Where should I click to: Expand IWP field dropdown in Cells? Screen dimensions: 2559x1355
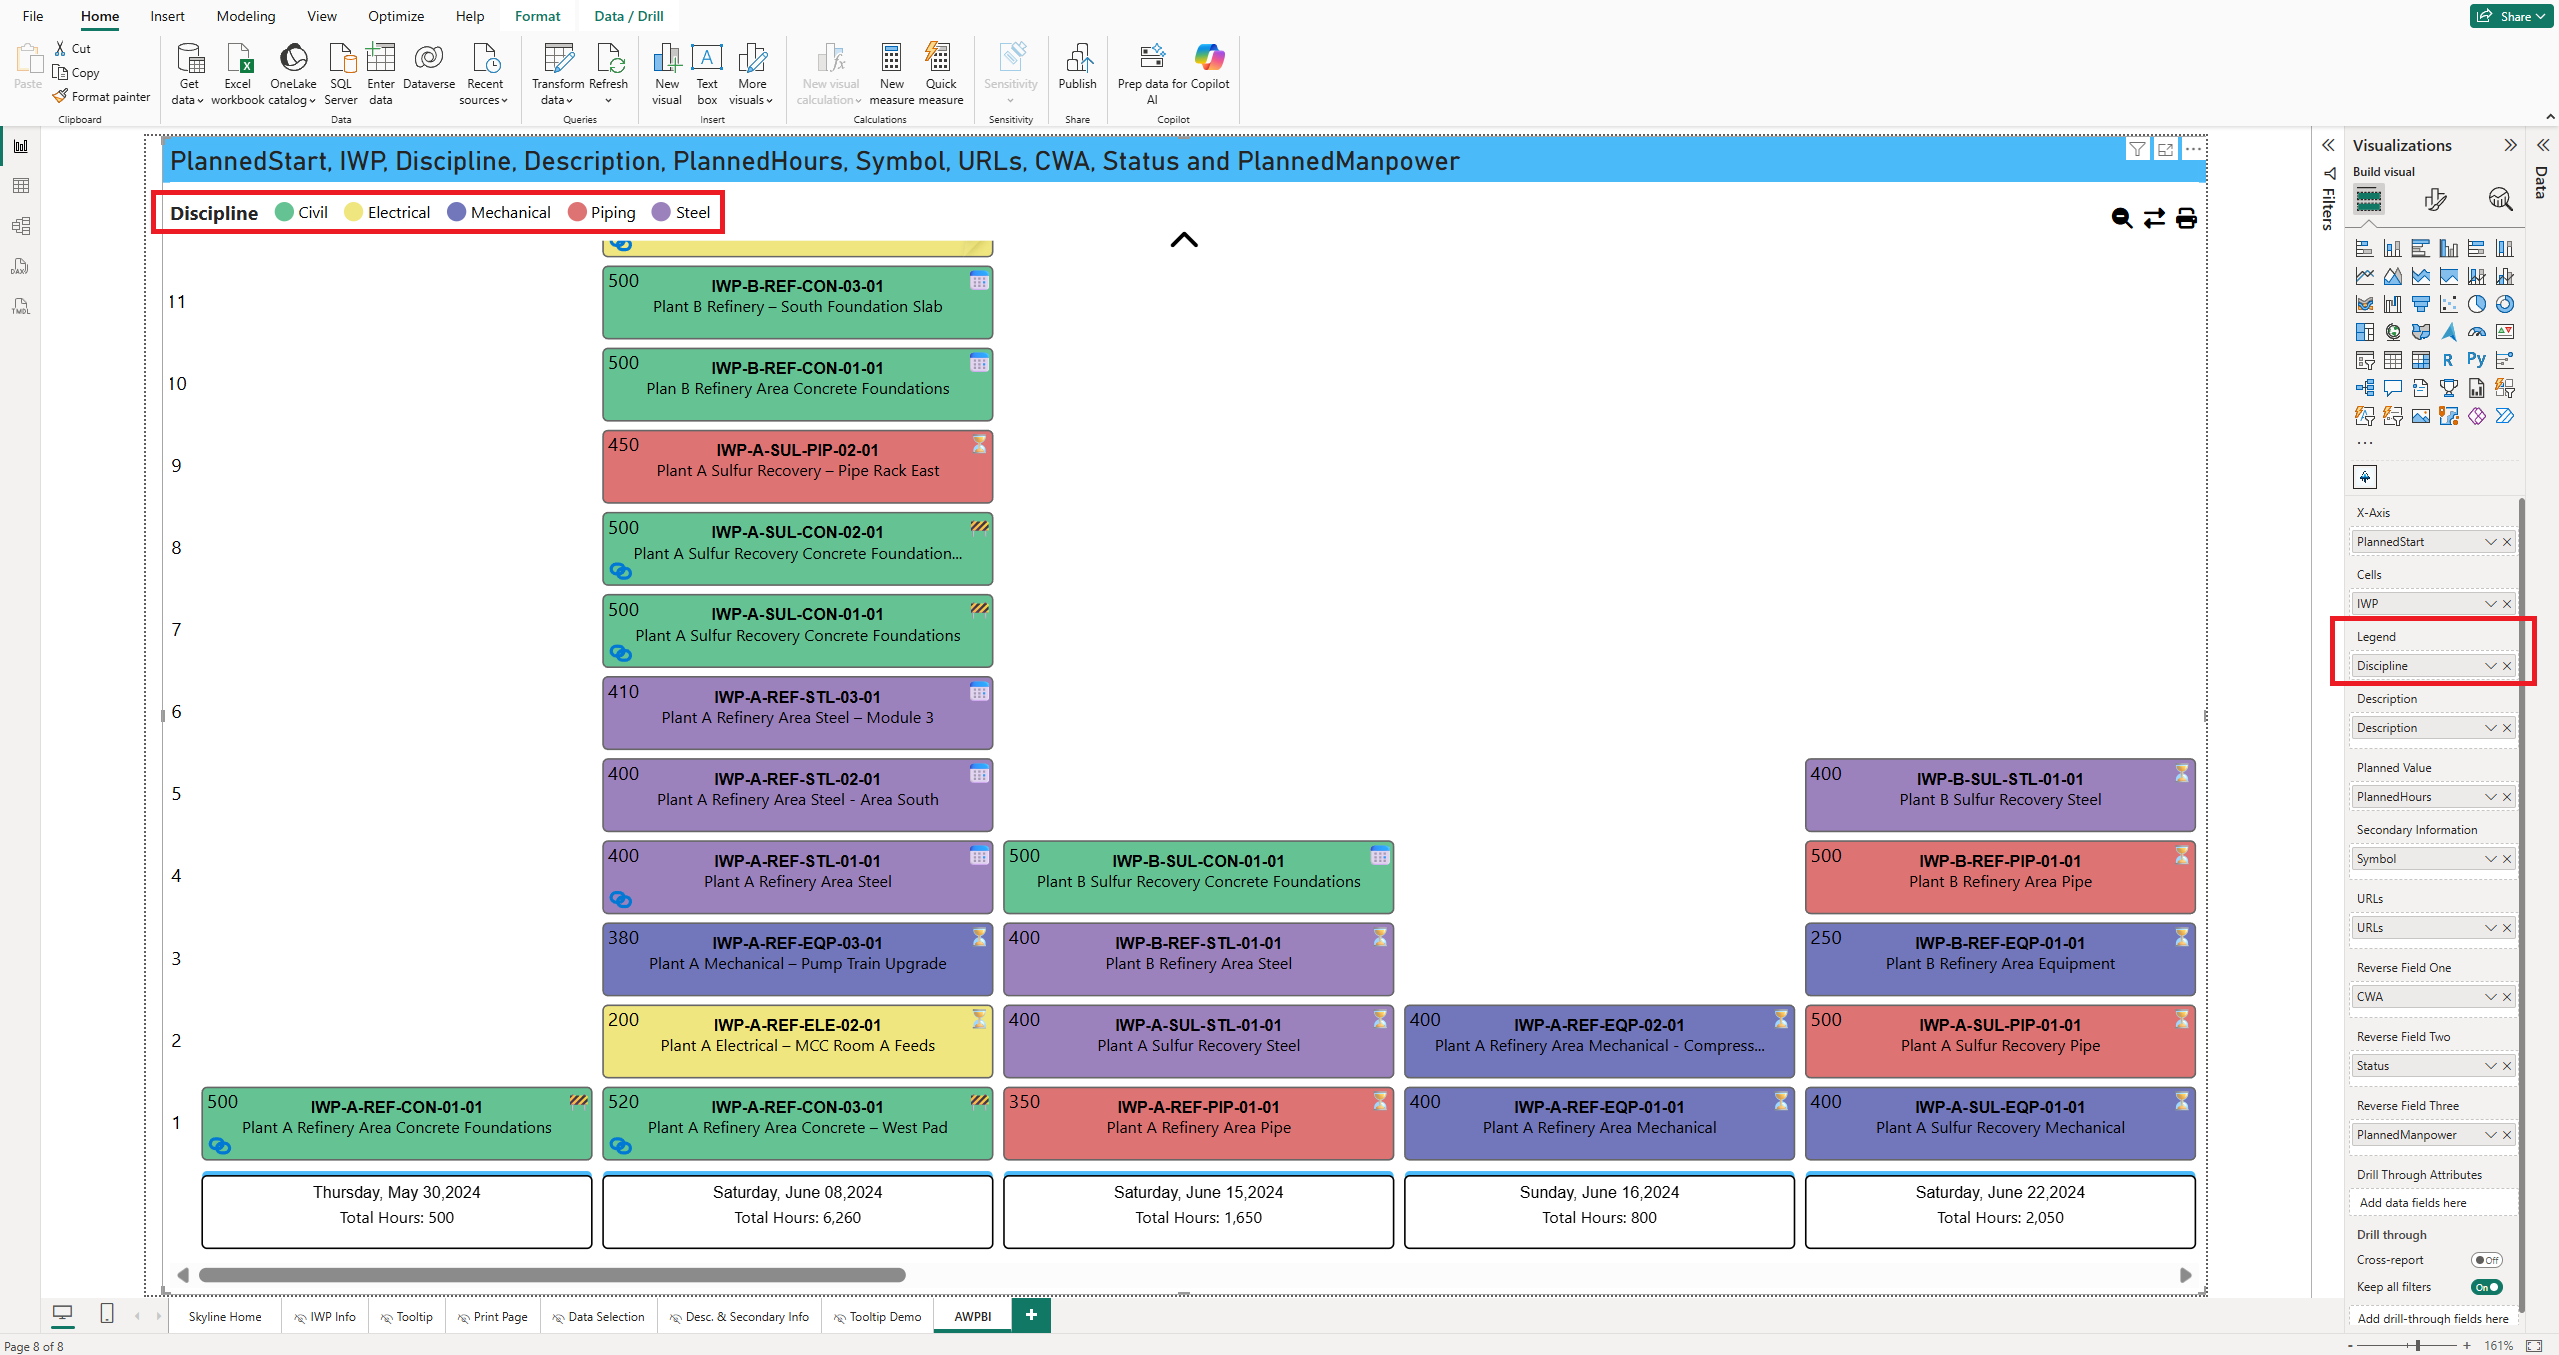(x=2490, y=604)
